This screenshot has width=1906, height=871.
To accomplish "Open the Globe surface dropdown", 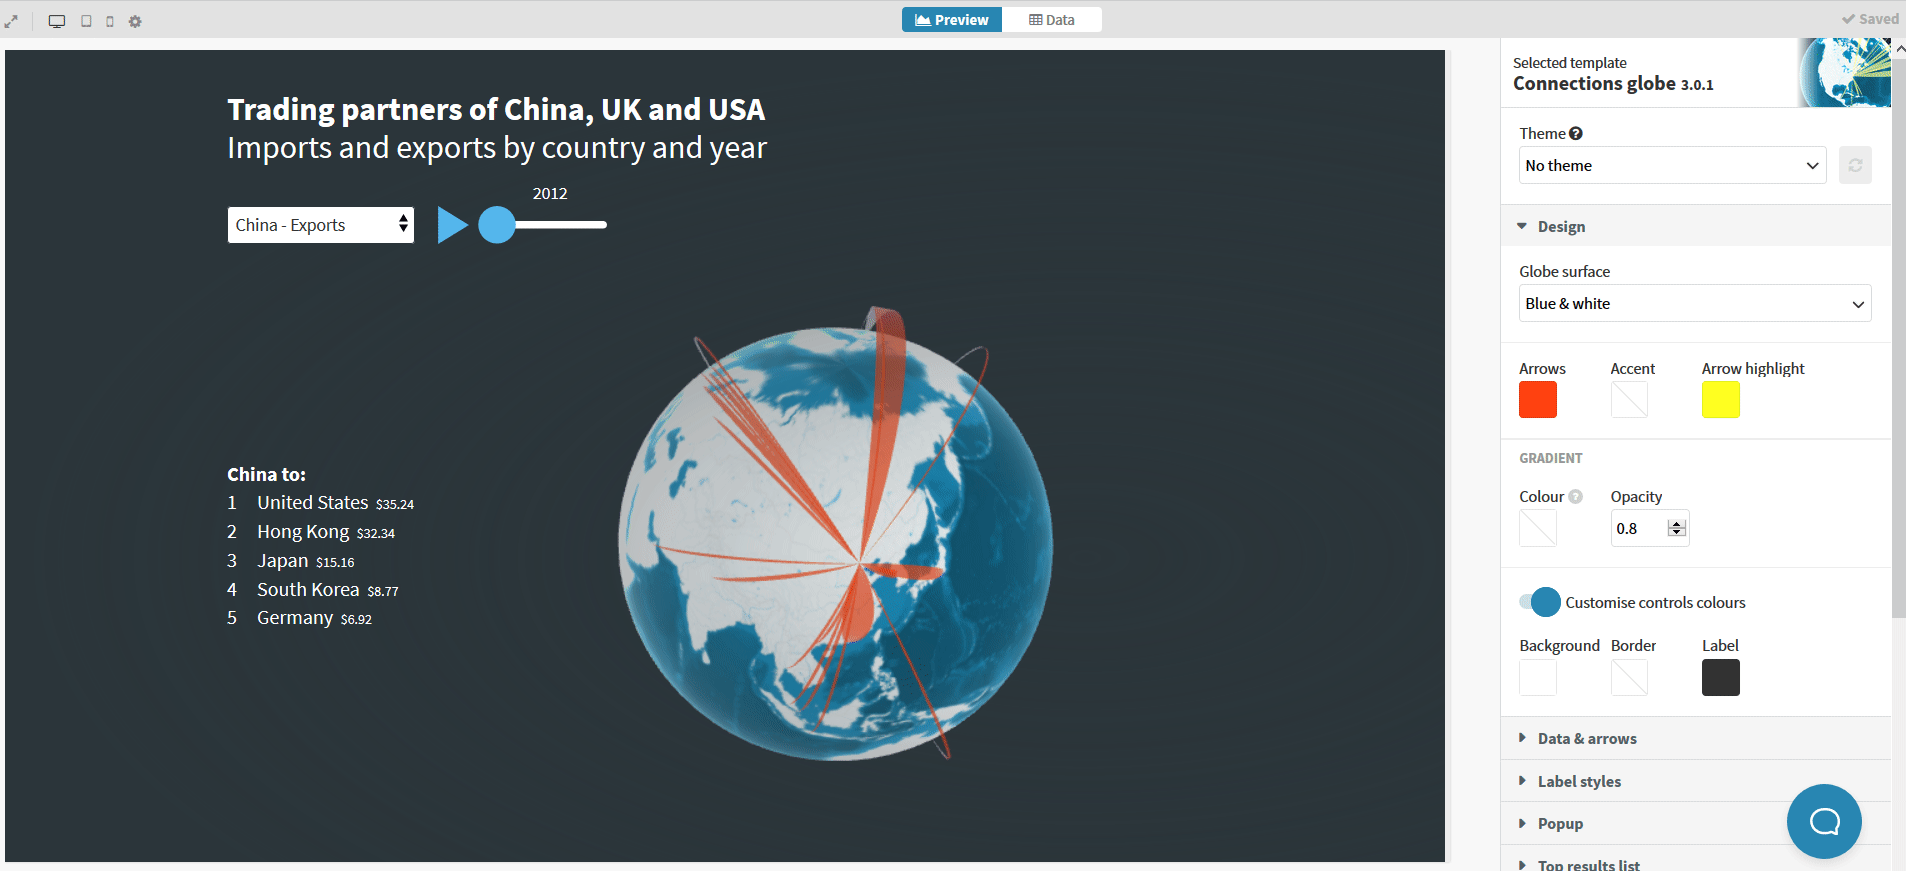I will tap(1694, 303).
